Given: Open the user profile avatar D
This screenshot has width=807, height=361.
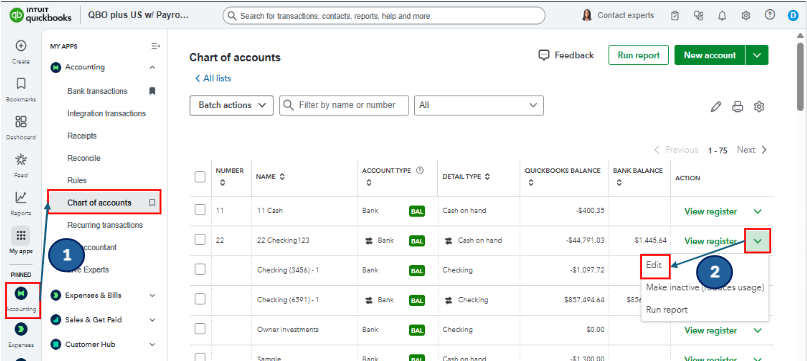Looking at the screenshot, I should [x=793, y=16].
